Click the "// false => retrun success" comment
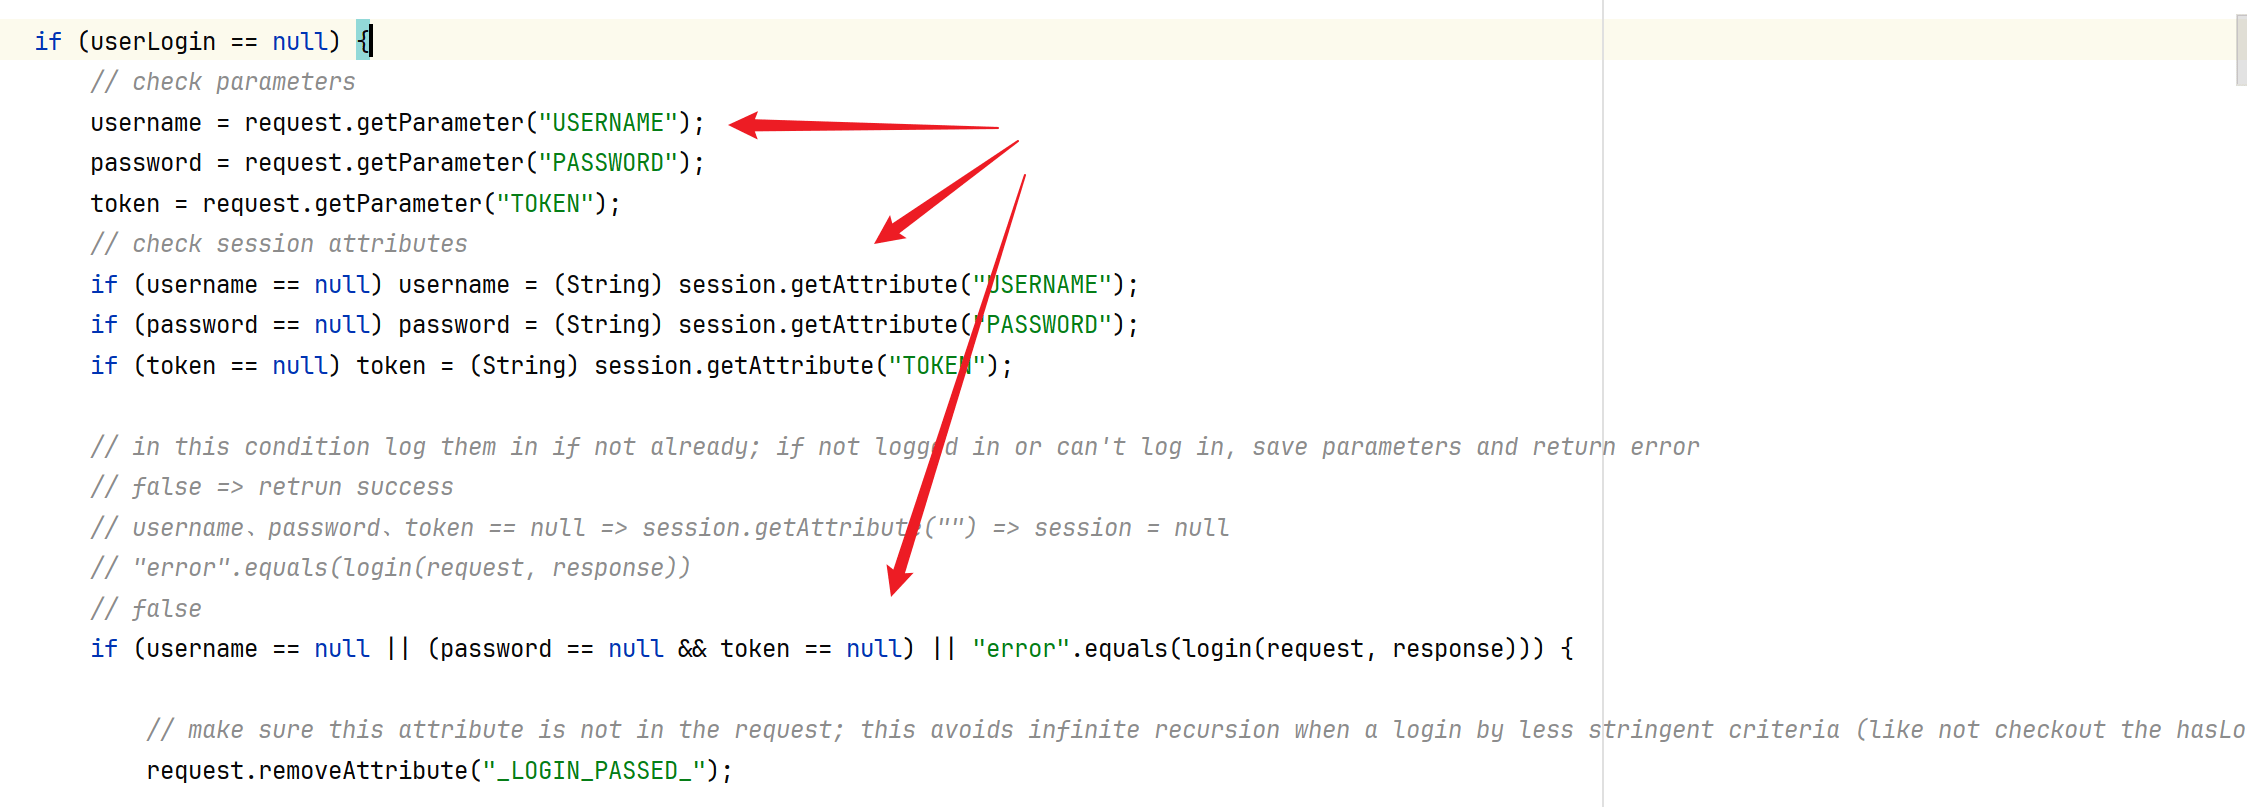Viewport: 2247px width, 807px height. [x=272, y=487]
